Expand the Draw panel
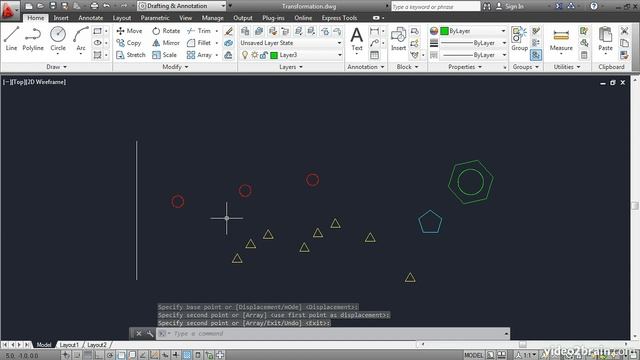Image resolution: width=640 pixels, height=360 pixels. click(56, 67)
